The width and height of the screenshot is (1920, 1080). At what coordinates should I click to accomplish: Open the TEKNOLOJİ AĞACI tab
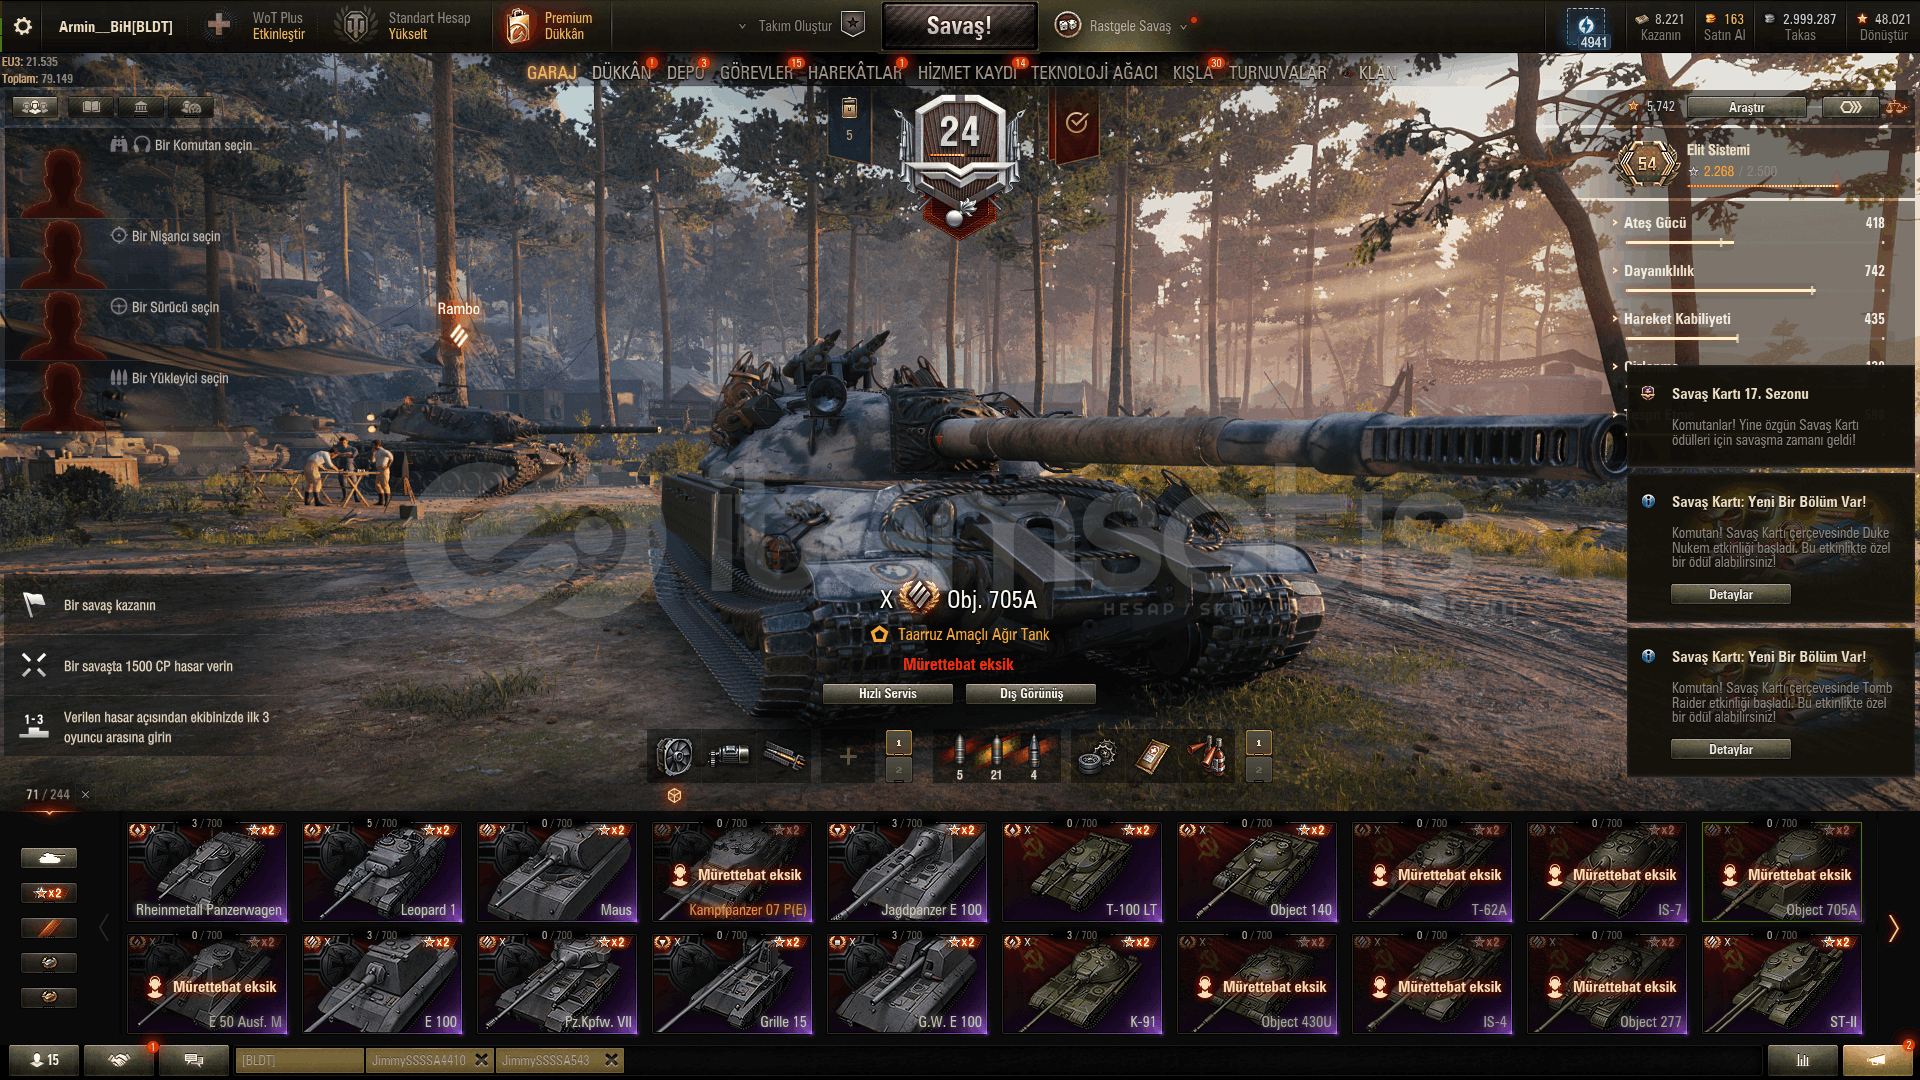point(1094,73)
